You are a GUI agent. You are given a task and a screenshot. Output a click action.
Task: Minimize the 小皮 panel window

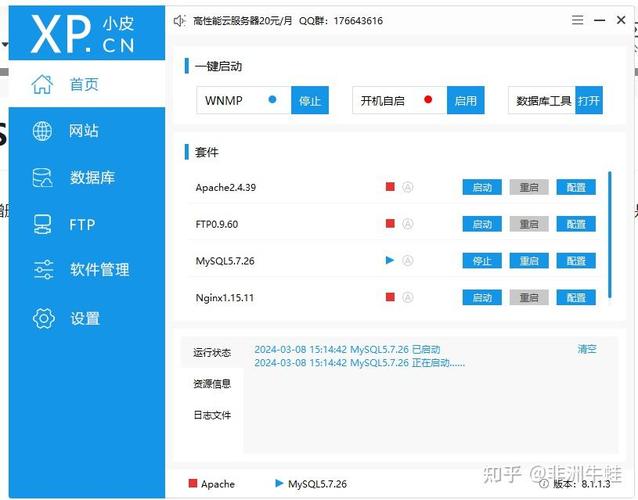tap(599, 20)
